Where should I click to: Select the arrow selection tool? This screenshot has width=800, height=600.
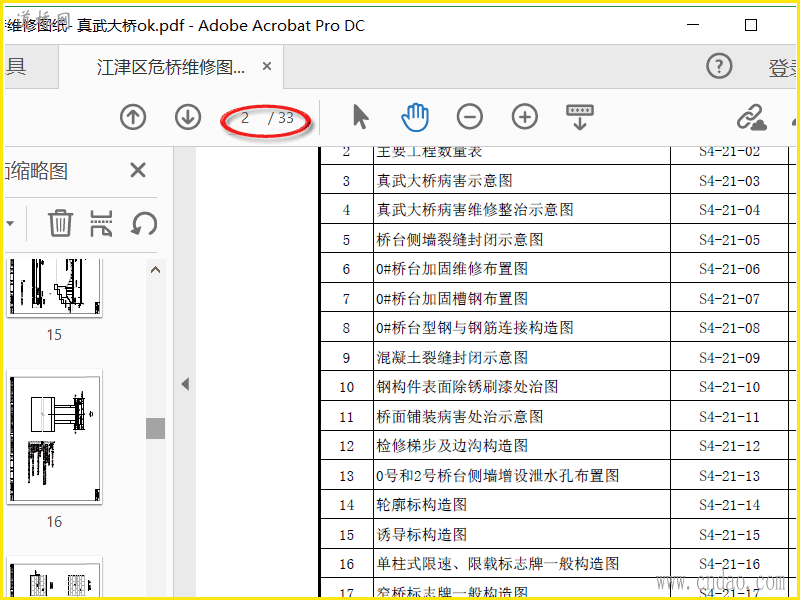[361, 117]
